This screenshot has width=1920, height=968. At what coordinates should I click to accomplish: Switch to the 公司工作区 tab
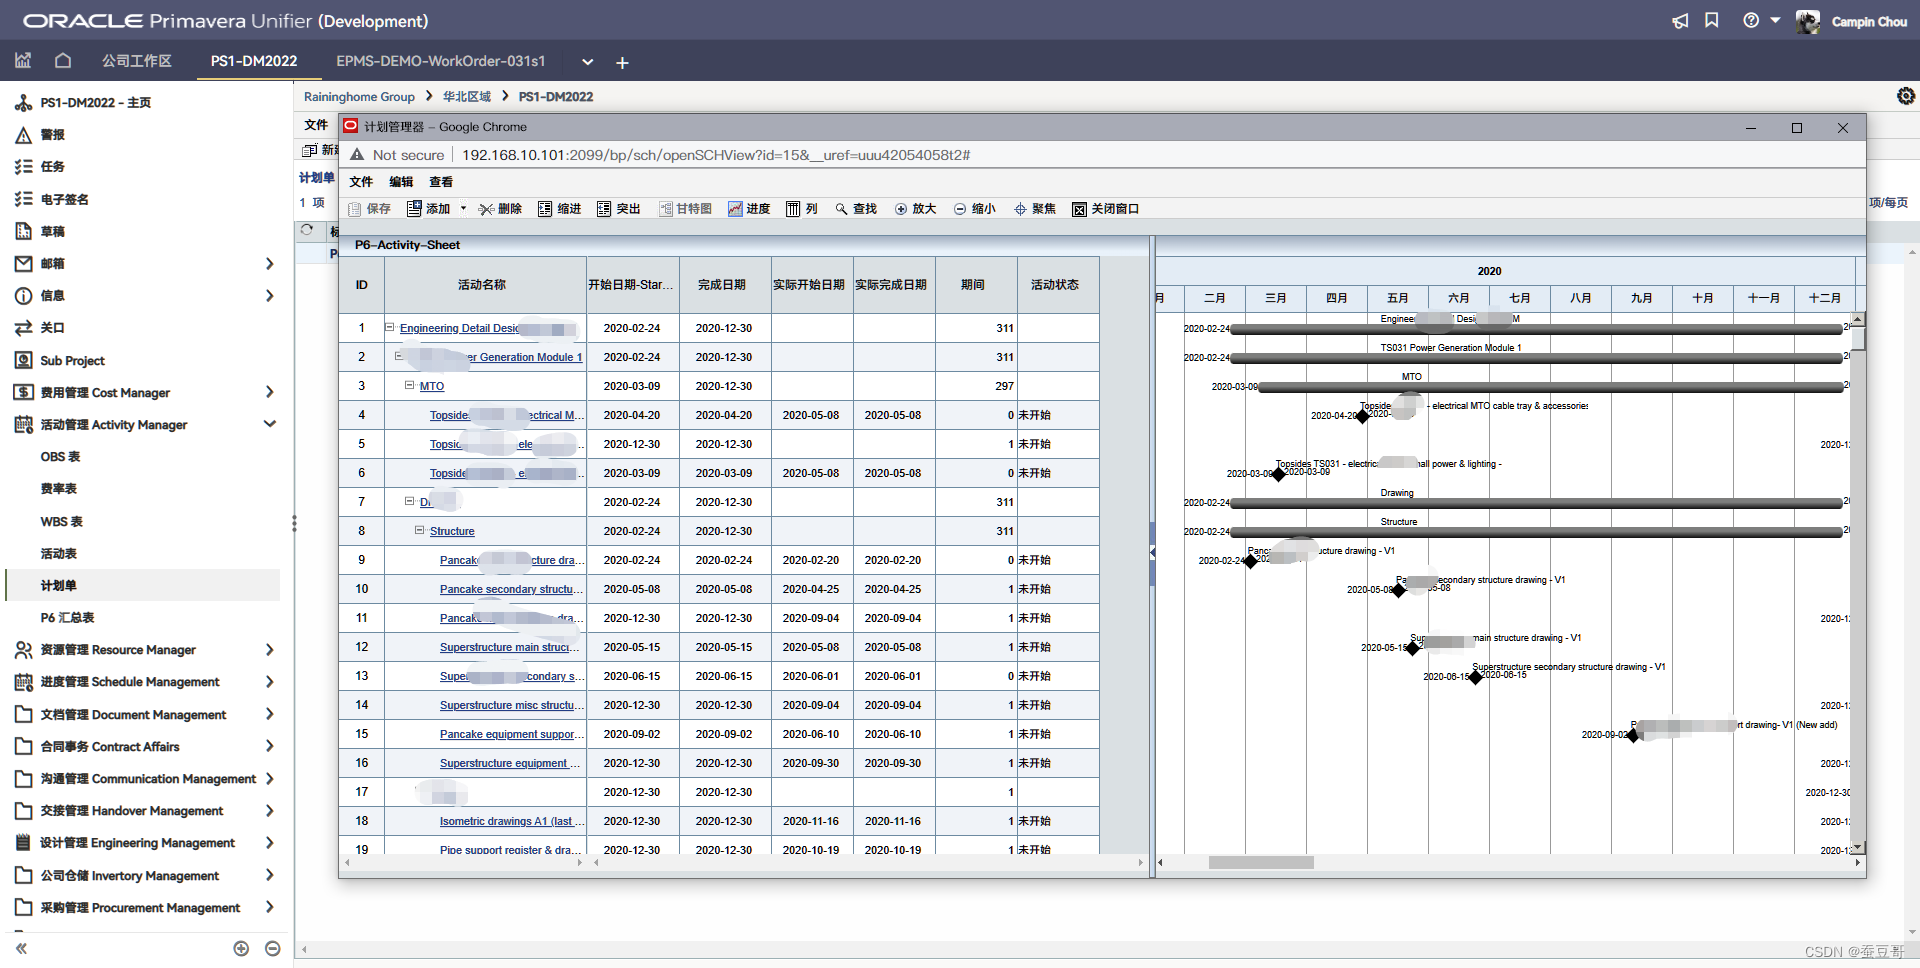tap(137, 61)
